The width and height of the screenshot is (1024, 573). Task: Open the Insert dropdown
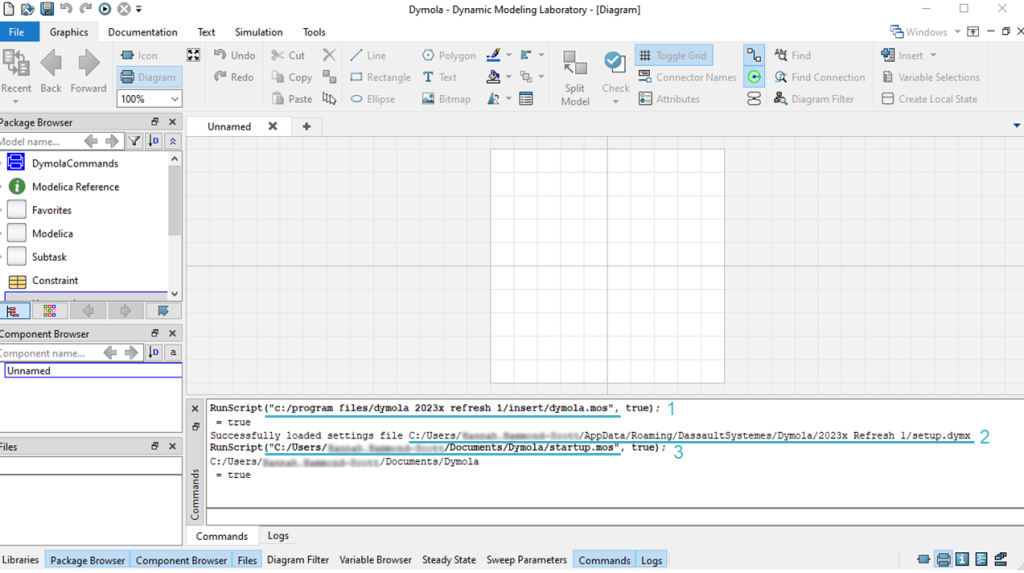point(908,56)
